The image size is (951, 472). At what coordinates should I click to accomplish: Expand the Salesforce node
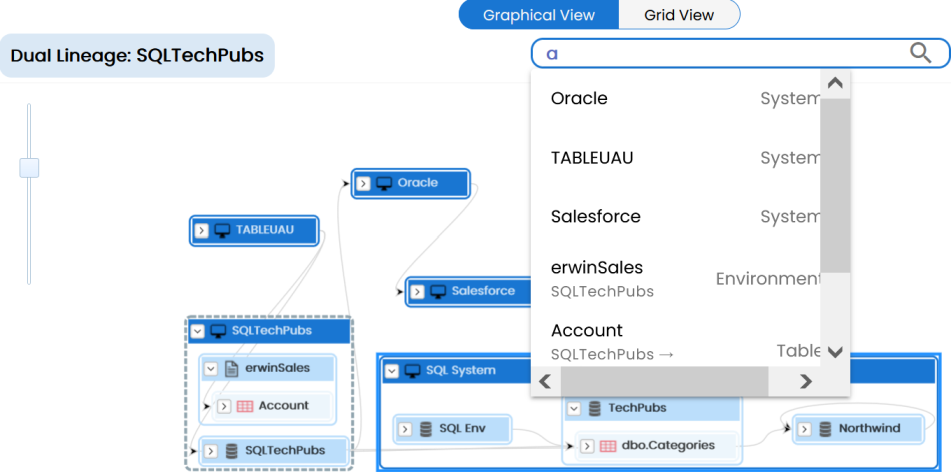(x=417, y=292)
